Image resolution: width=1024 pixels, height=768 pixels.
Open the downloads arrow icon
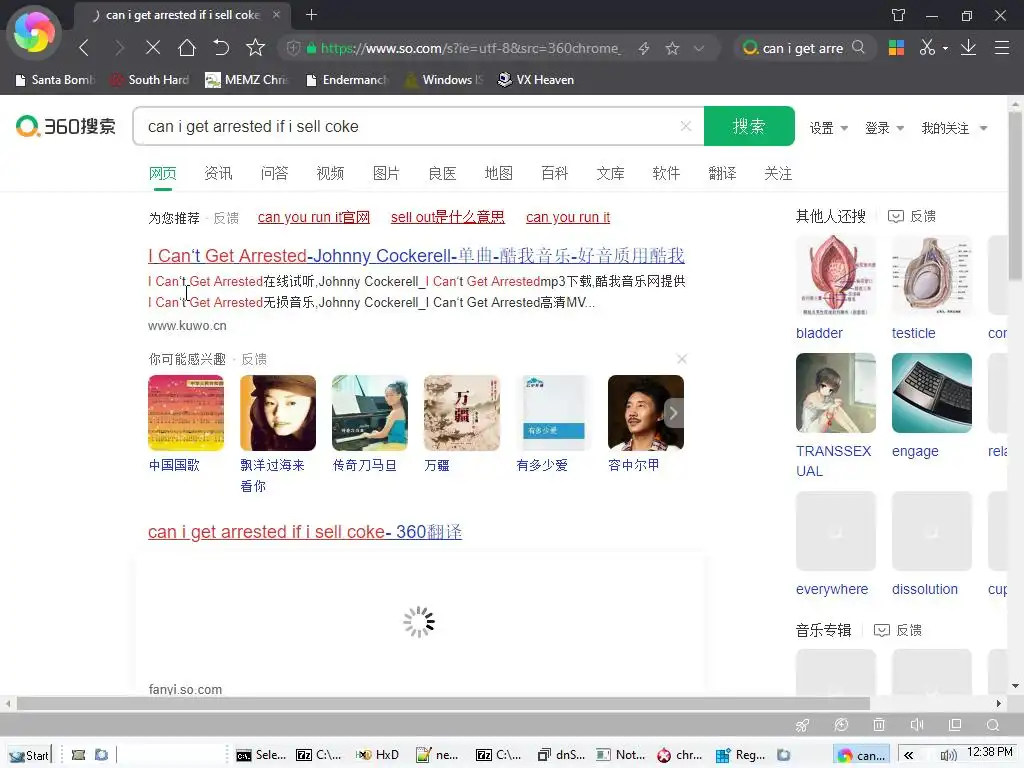pyautogui.click(x=968, y=48)
